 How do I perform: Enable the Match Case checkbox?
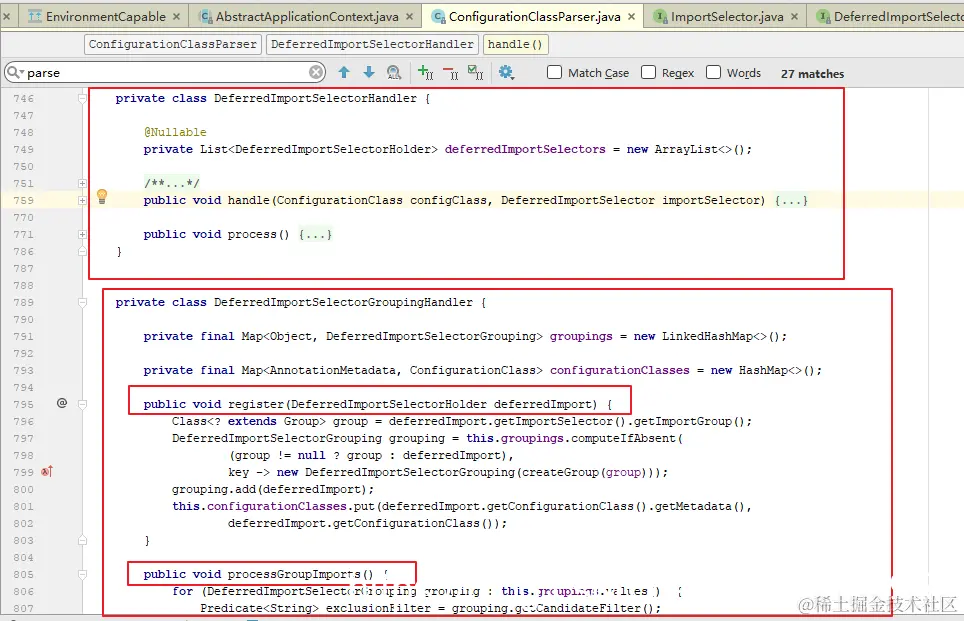[x=555, y=73]
